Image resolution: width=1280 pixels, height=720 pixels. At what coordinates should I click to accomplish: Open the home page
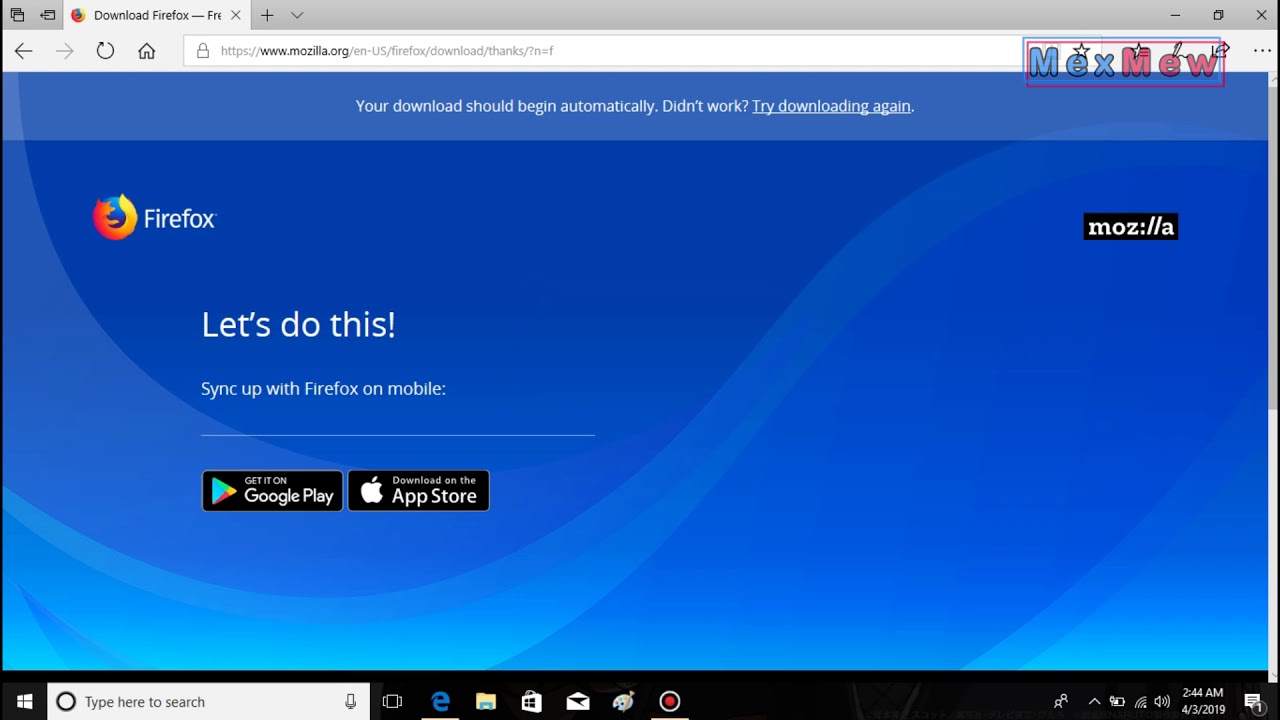(x=147, y=51)
